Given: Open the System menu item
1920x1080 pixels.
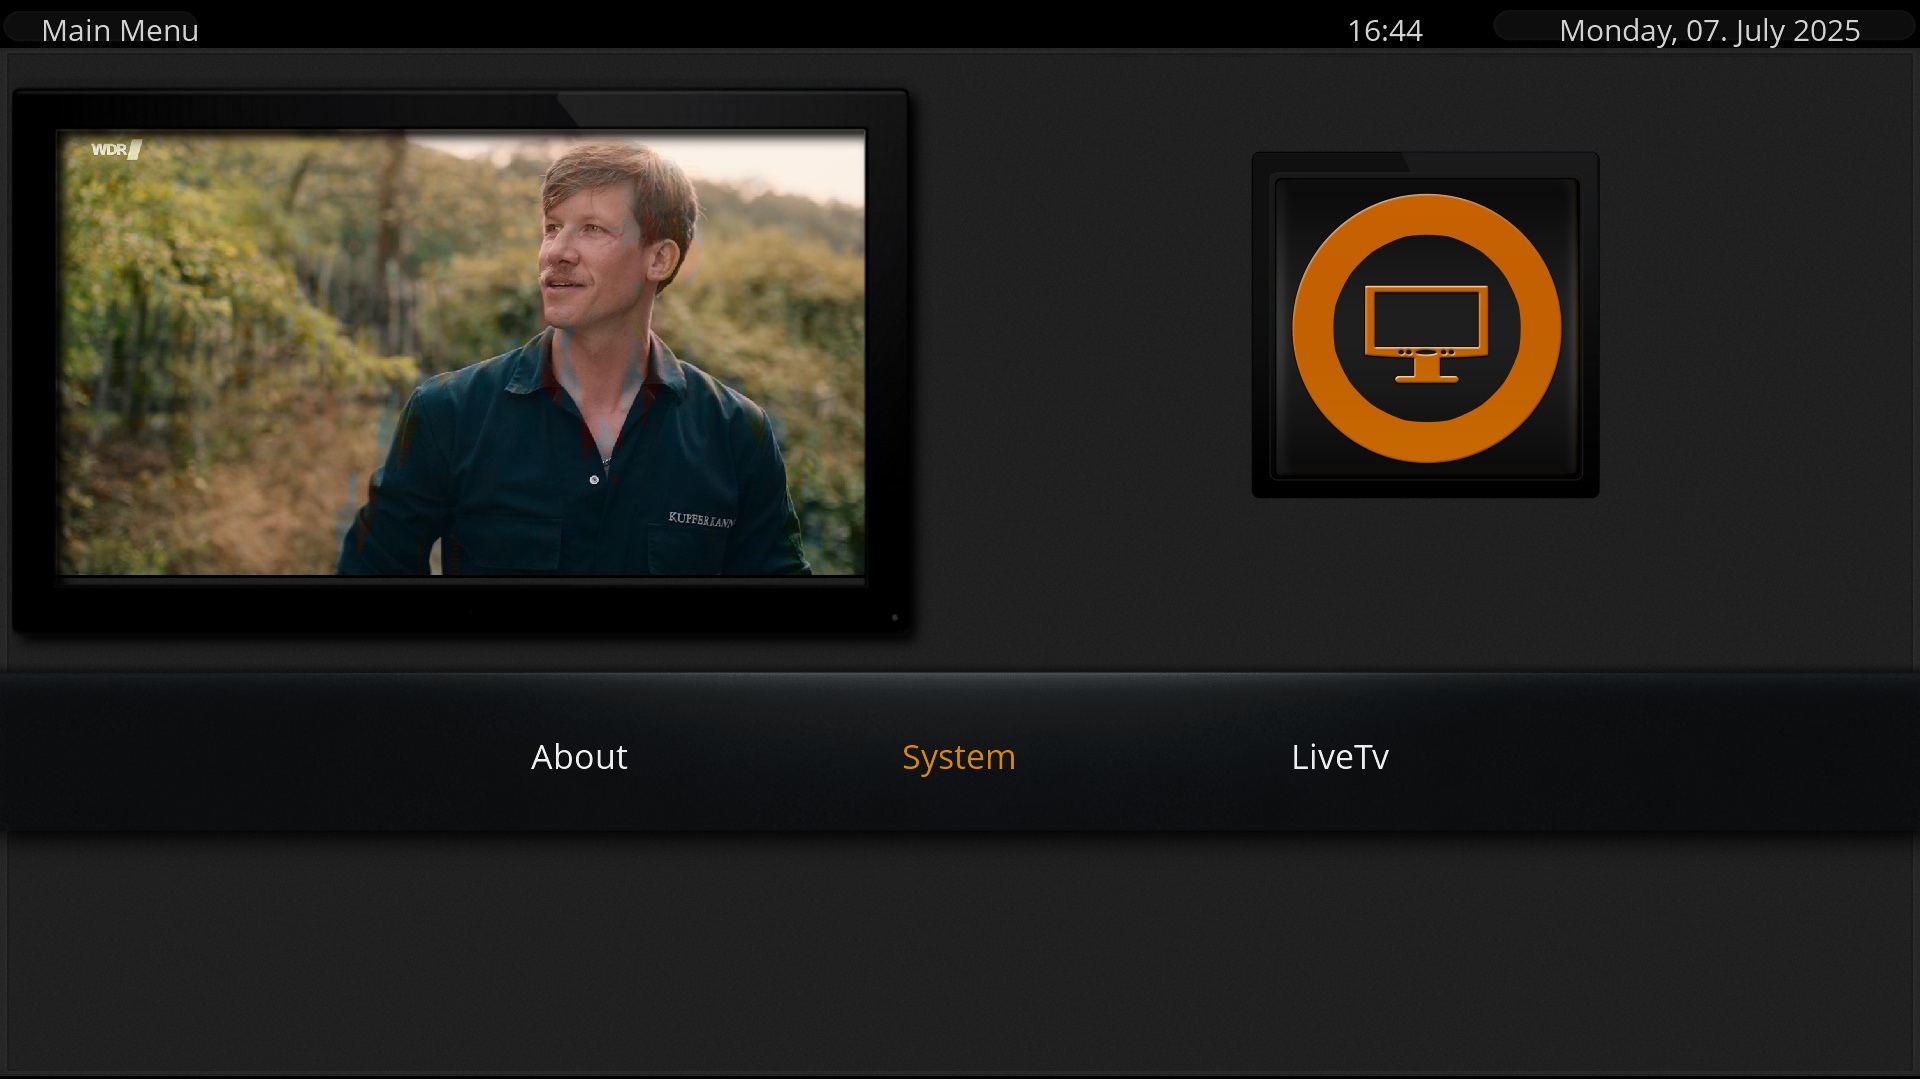Looking at the screenshot, I should tap(958, 757).
